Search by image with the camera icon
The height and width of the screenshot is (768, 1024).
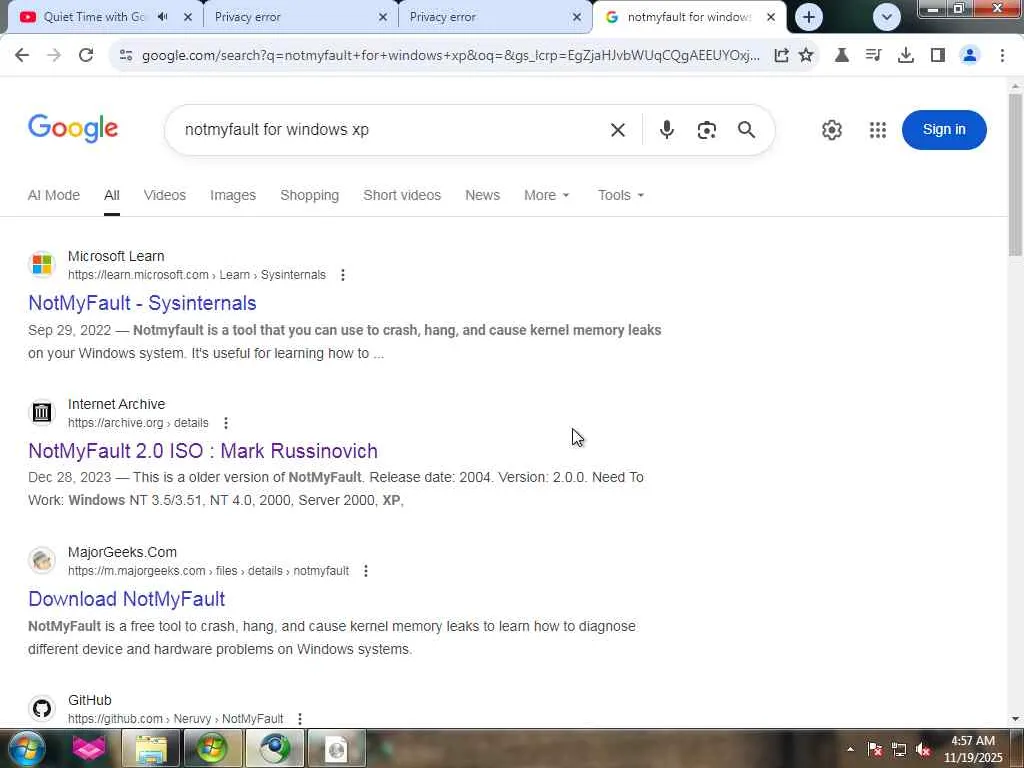(707, 130)
